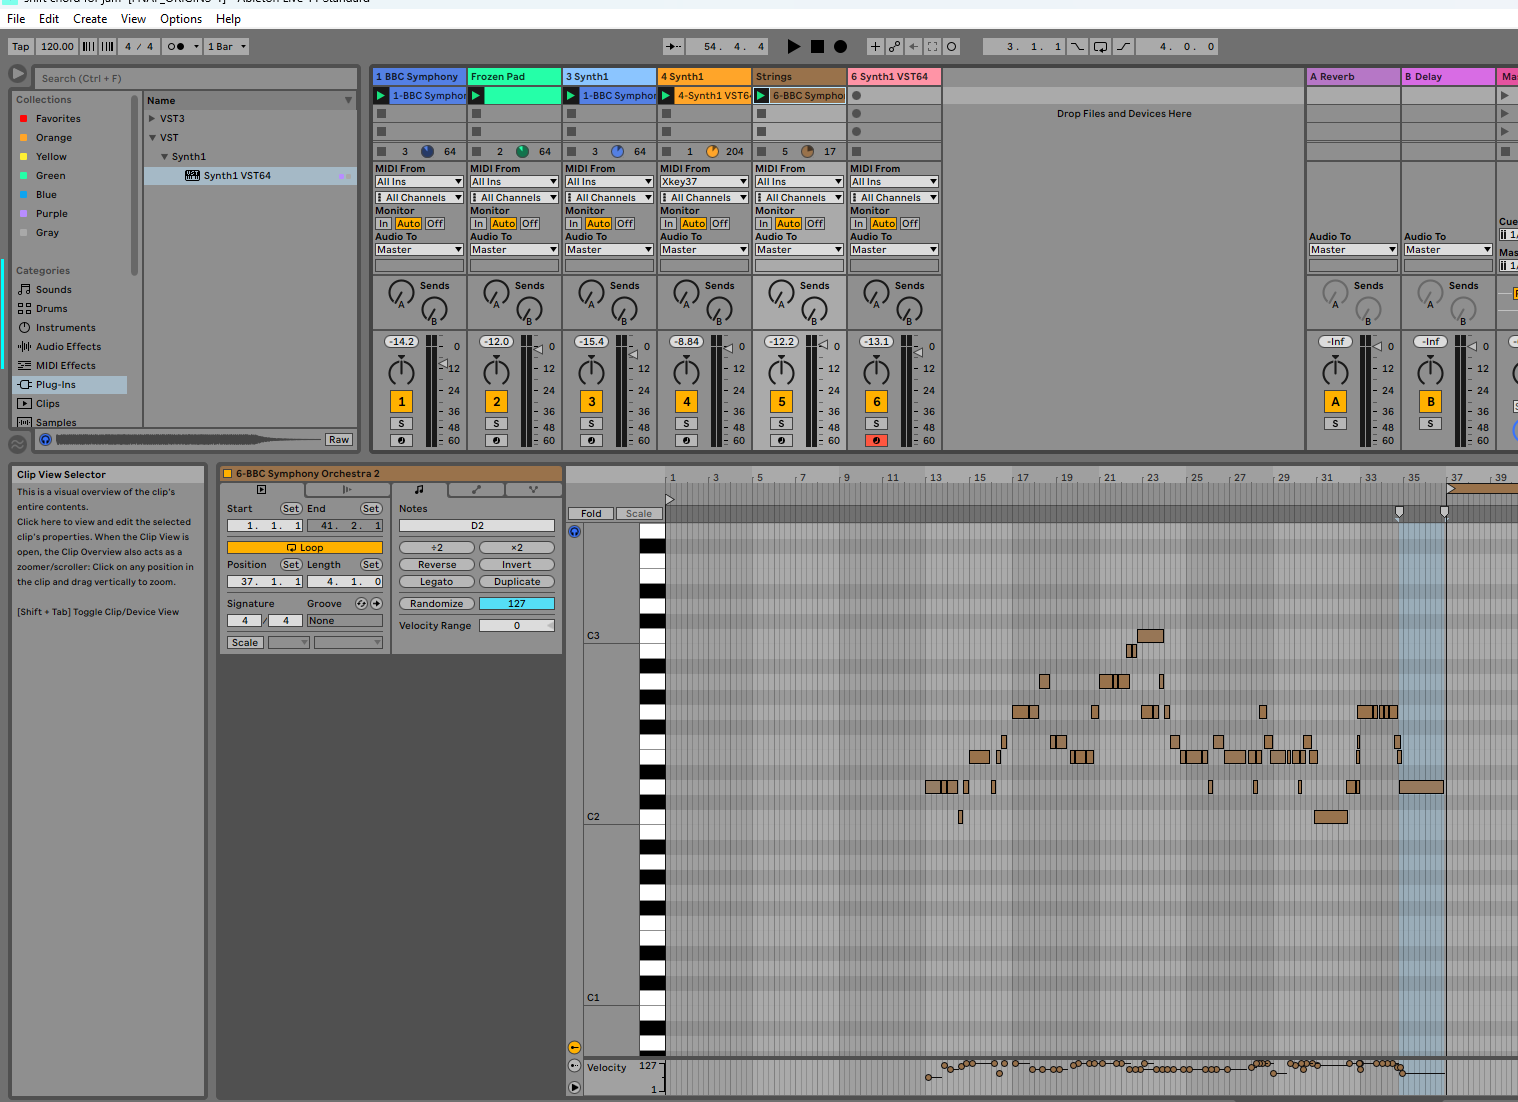Launch the 1-BBC Symphony clip on track 1
Viewport: 1518px width, 1102px height.
(x=381, y=95)
